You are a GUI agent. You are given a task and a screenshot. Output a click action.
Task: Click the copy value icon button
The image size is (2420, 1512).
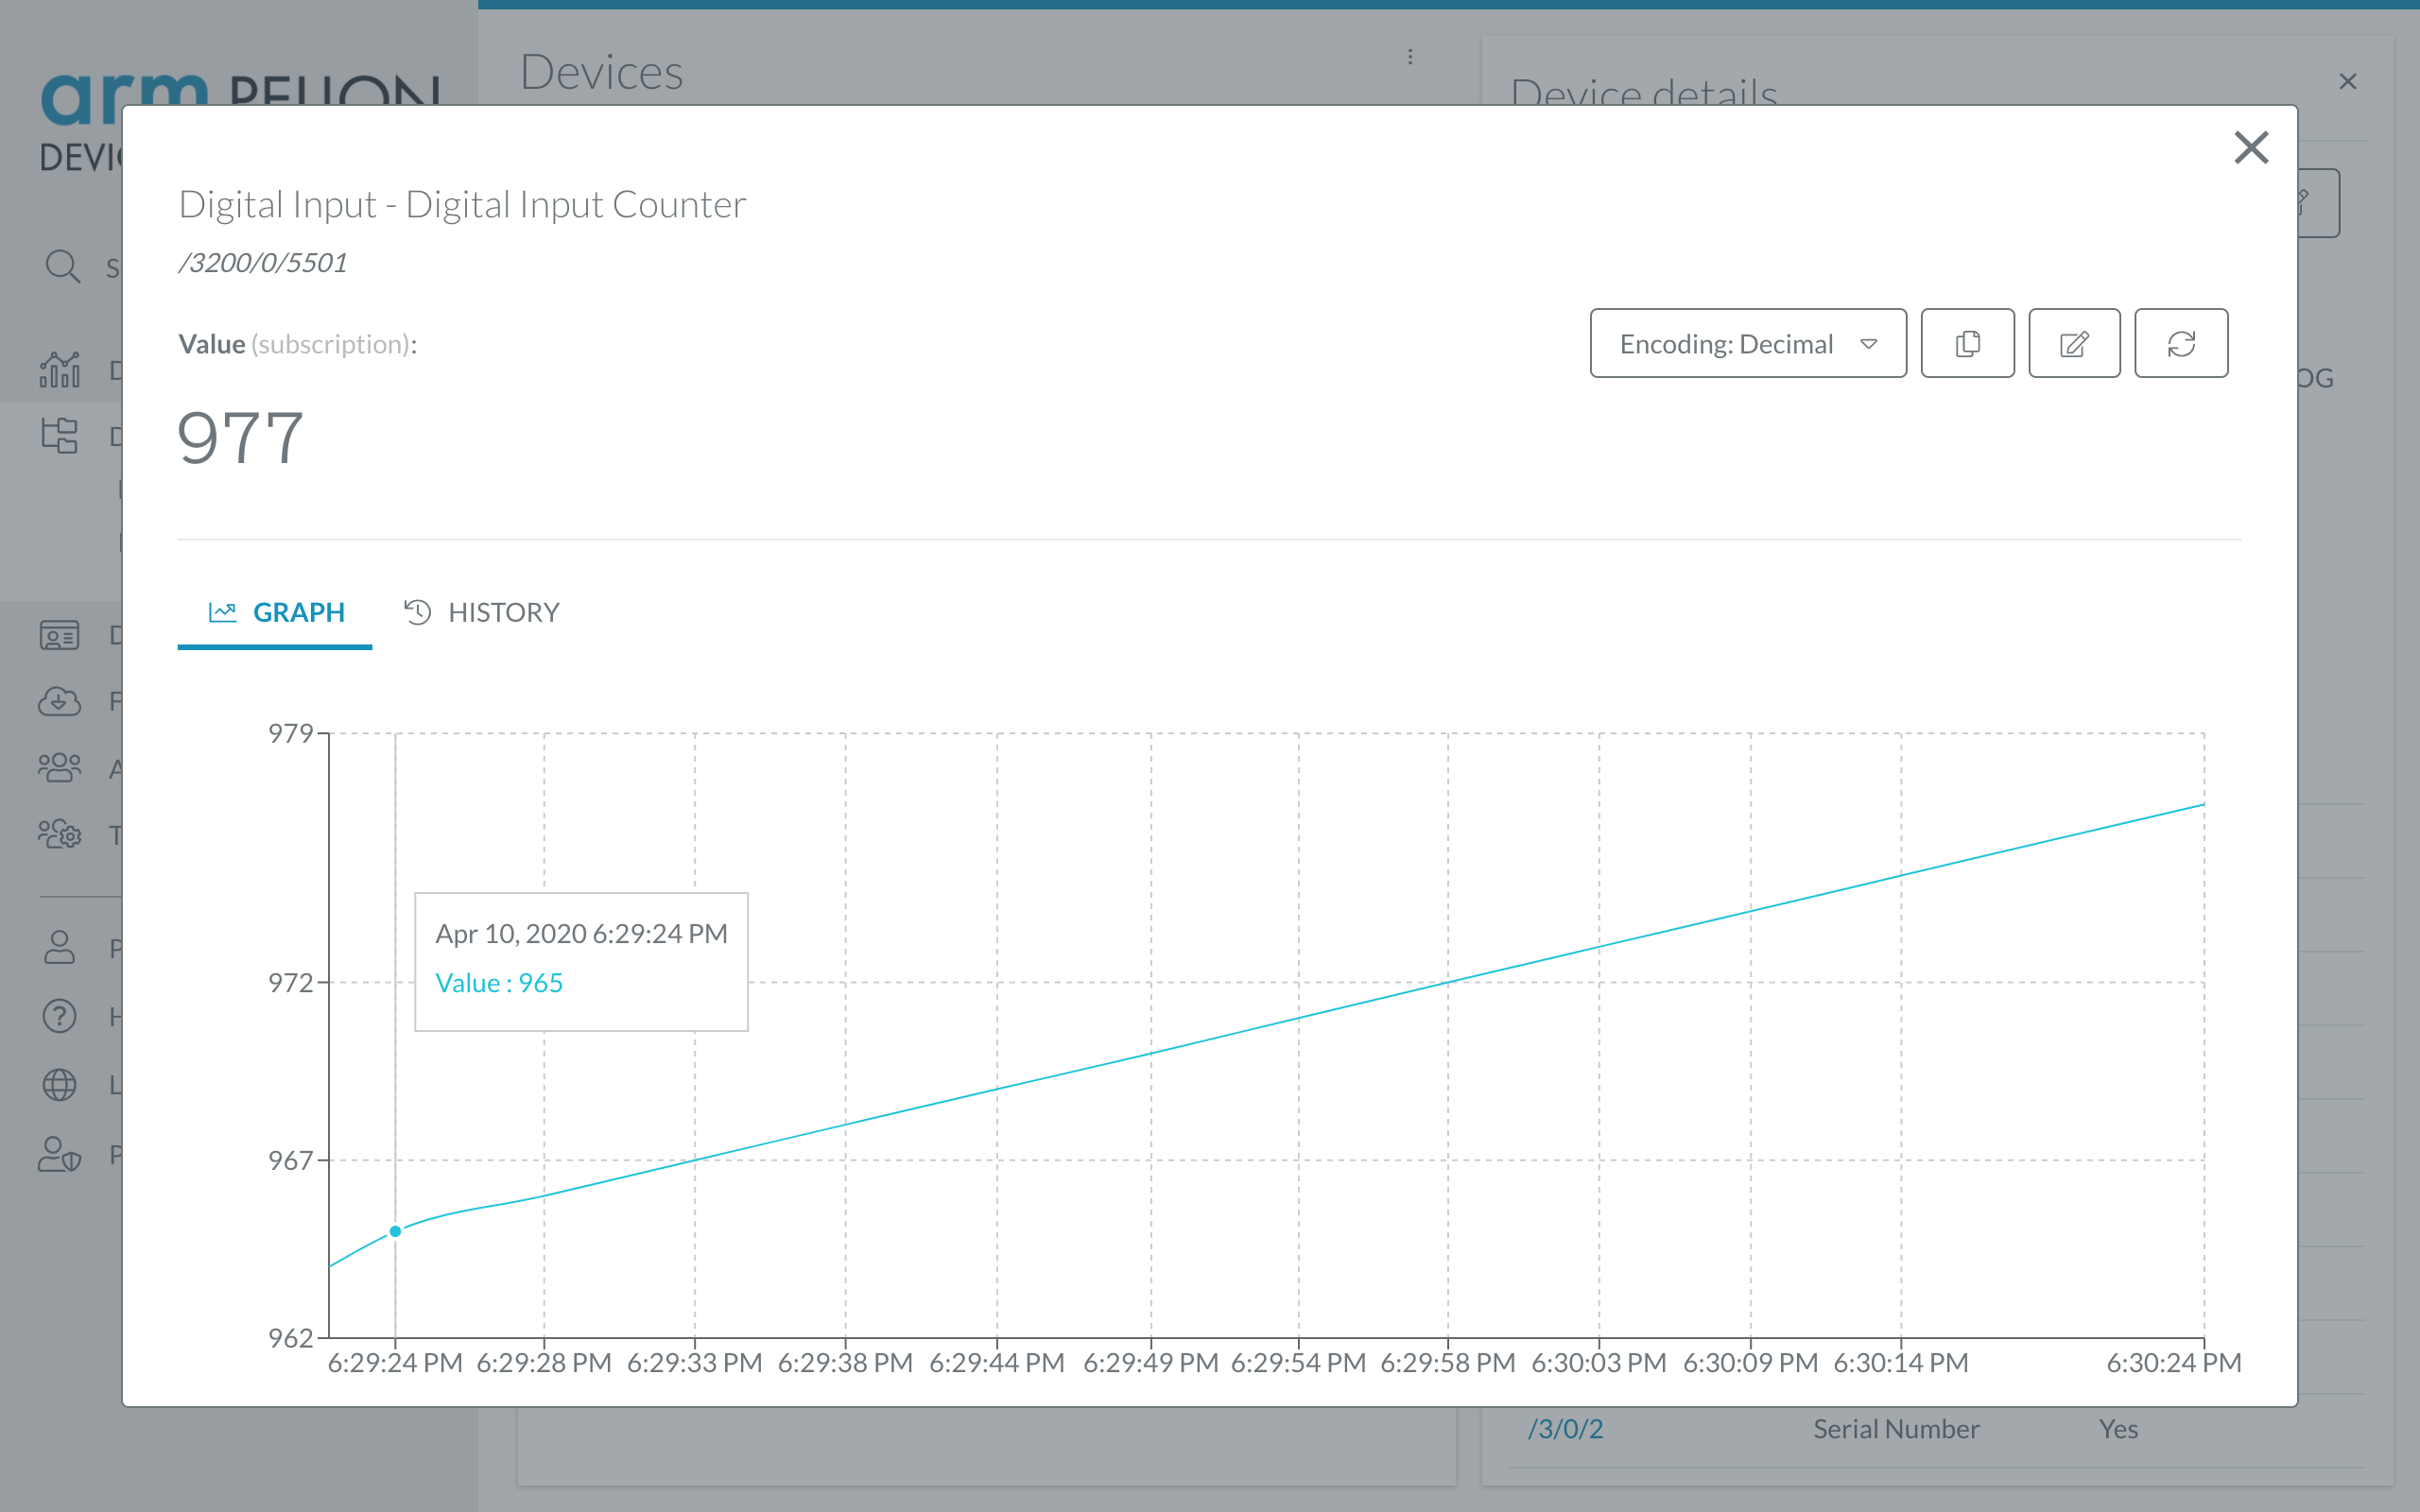(x=1967, y=343)
